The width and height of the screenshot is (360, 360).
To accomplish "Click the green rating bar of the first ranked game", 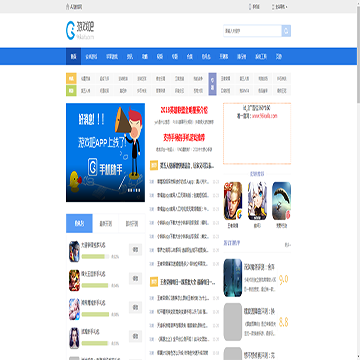I will (95, 257).
